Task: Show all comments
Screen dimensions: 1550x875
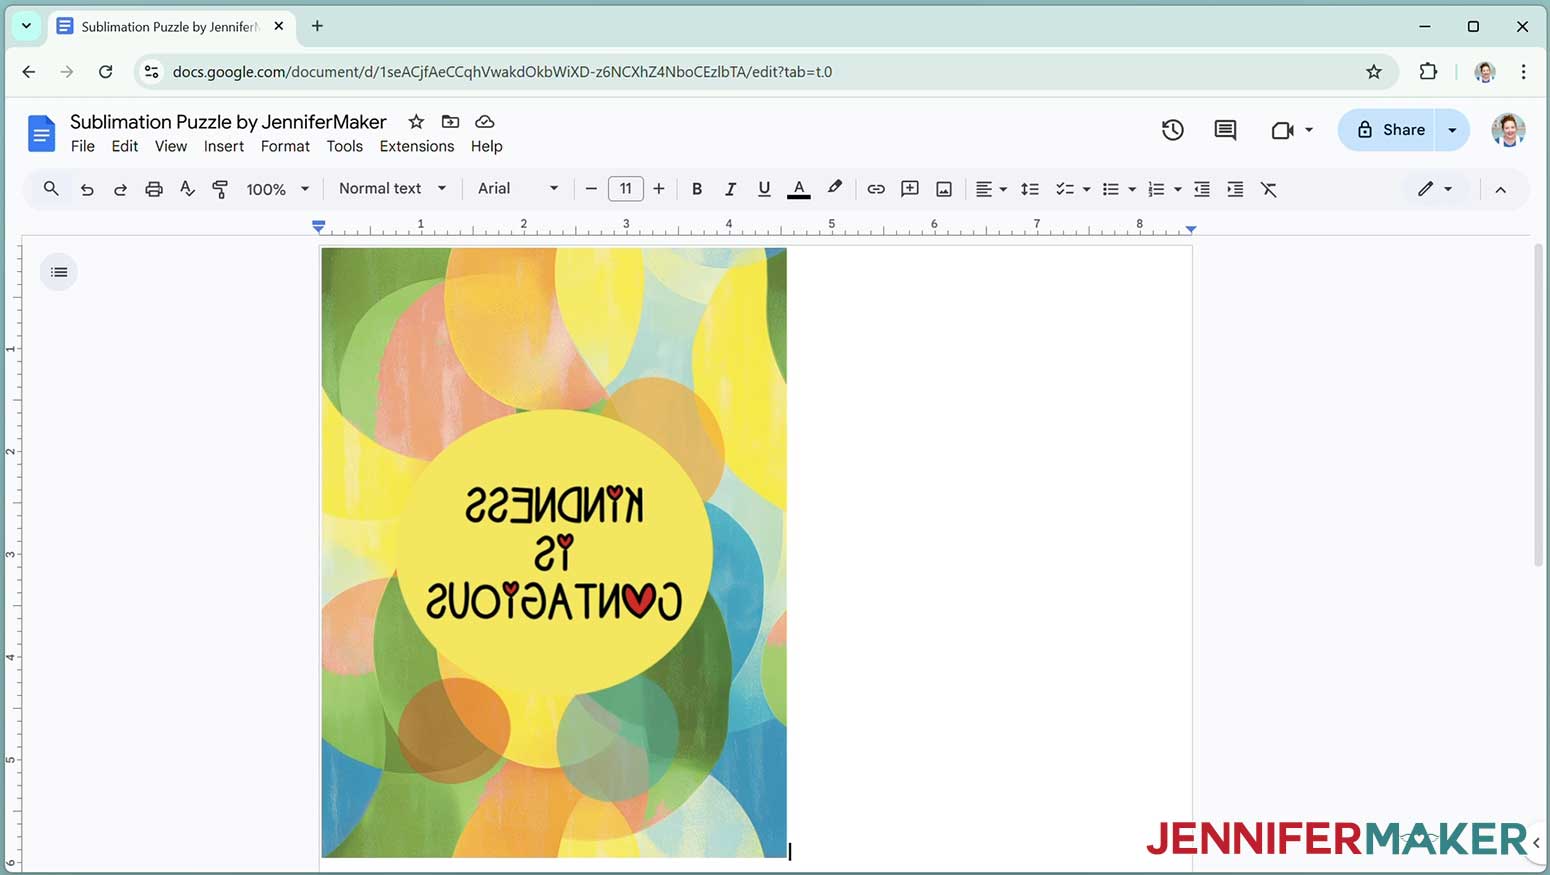Action: pyautogui.click(x=1225, y=130)
